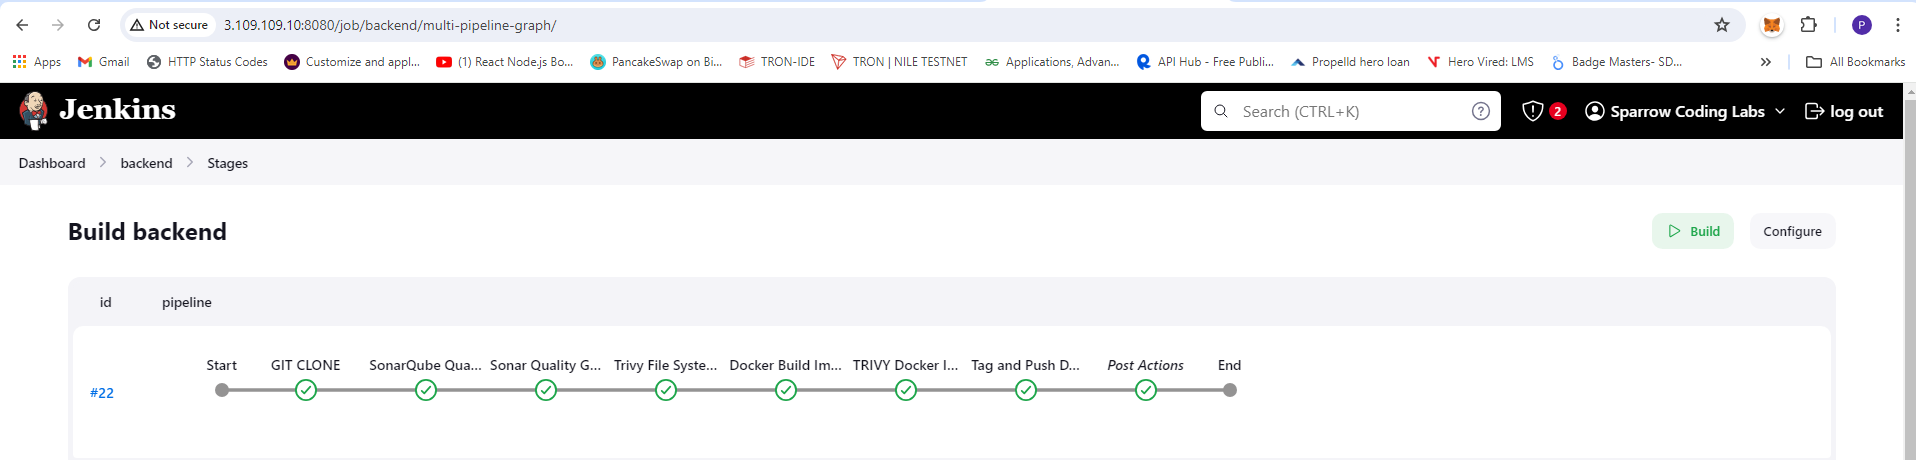Click the search help question mark icon
Viewport: 1916px width, 460px height.
[1481, 111]
